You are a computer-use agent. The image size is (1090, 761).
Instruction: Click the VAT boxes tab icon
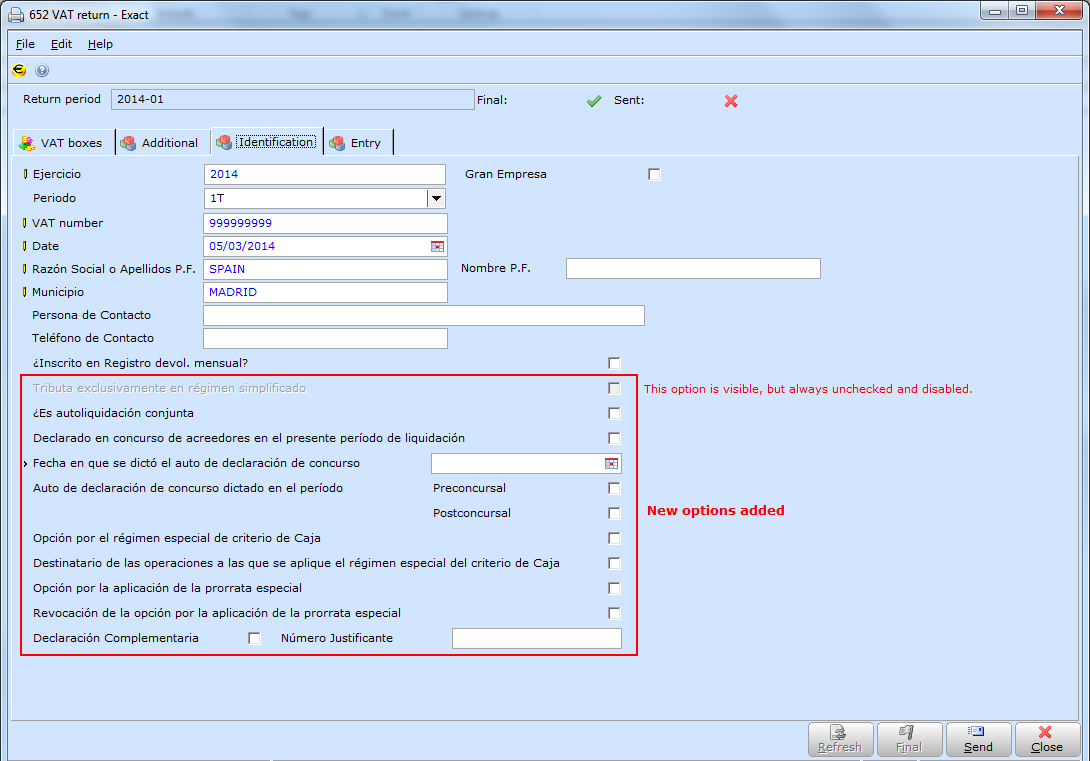tap(27, 143)
